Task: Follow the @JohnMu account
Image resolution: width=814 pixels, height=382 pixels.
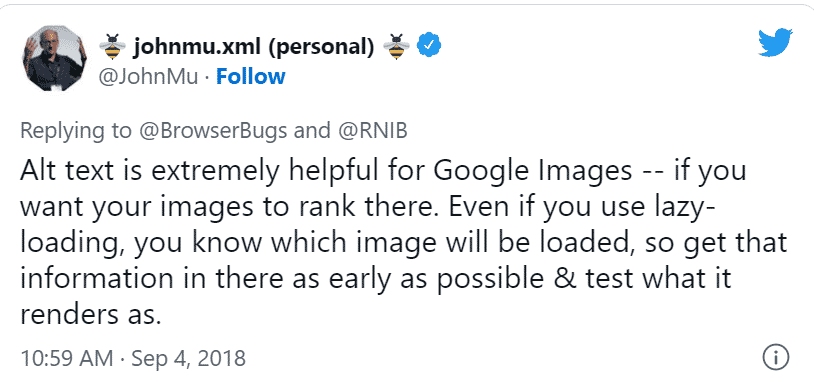Action: pyautogui.click(x=251, y=77)
